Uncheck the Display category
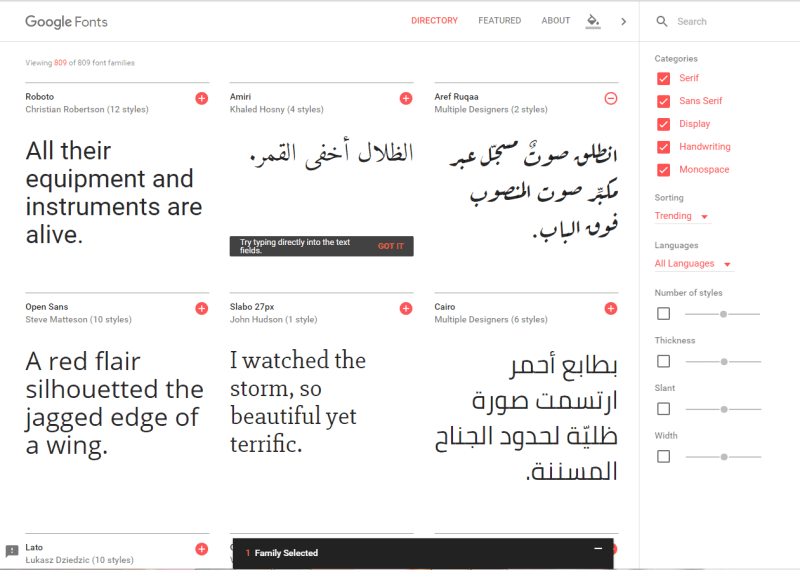The image size is (800, 570). pos(663,125)
